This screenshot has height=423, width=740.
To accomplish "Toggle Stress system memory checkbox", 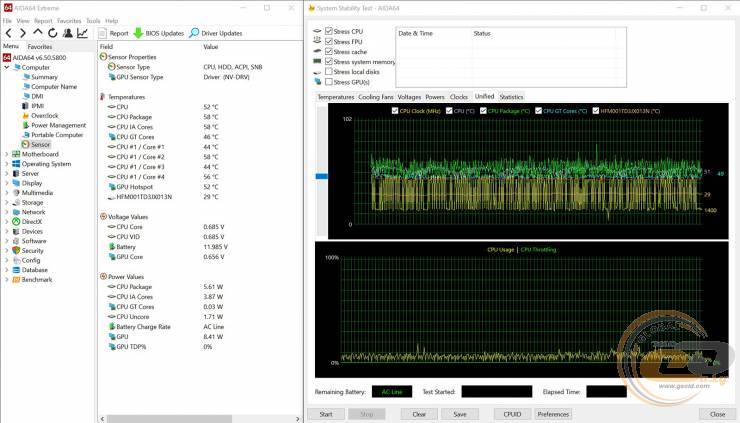I will click(329, 61).
